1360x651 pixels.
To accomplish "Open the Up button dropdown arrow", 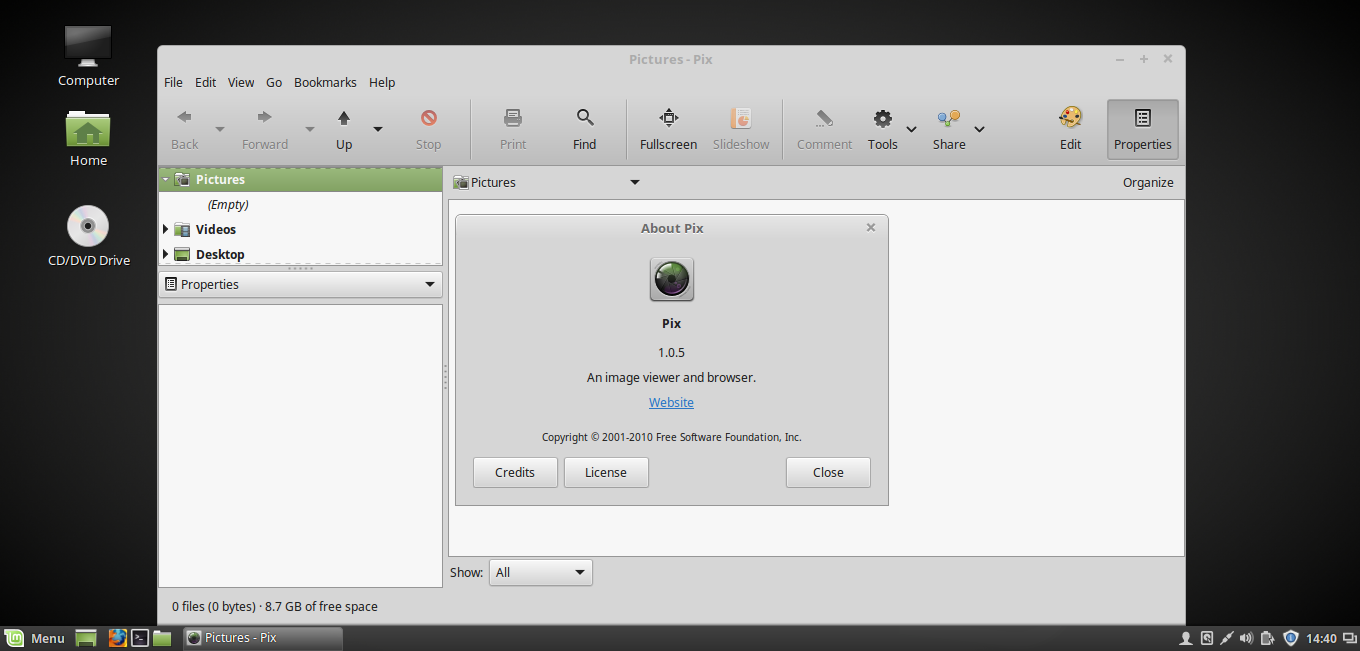I will coord(378,129).
